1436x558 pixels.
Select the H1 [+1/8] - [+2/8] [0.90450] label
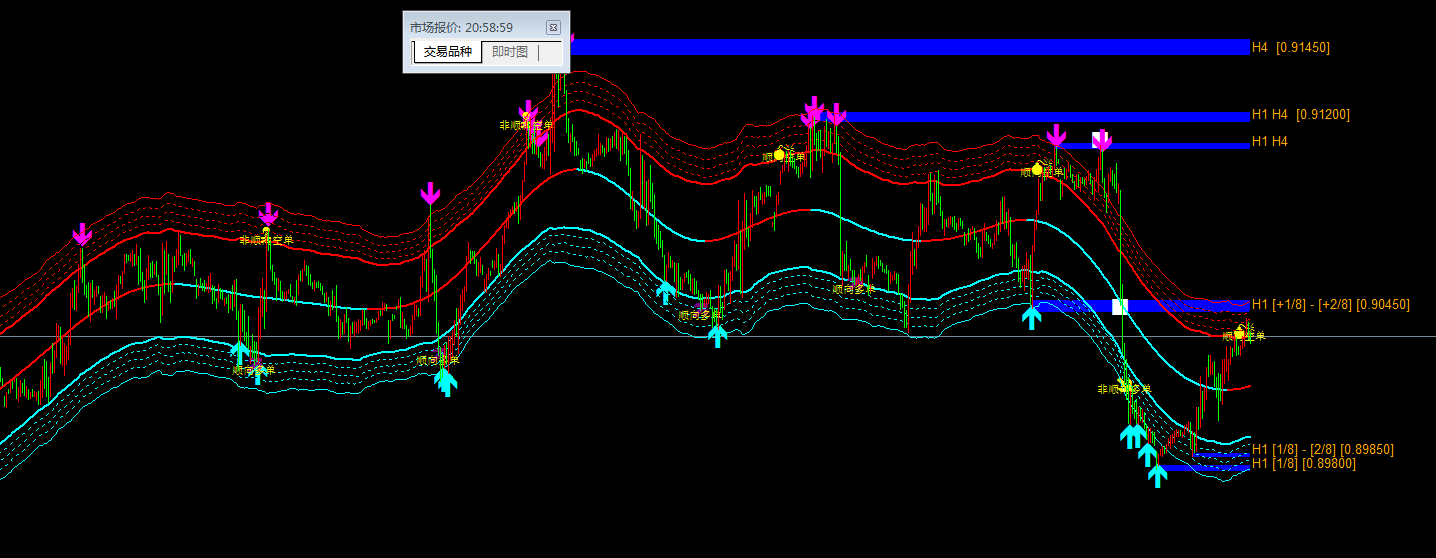(1330, 304)
